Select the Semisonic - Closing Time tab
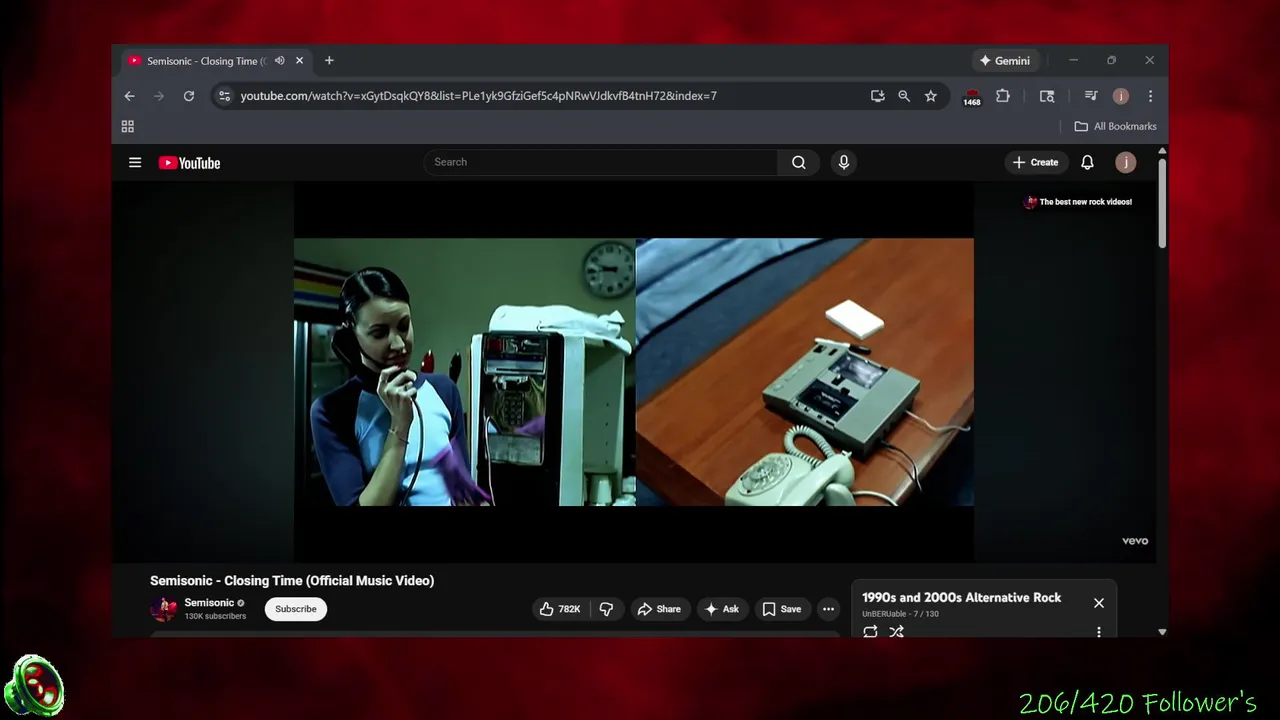Screen dimensions: 1280x720 pos(205,61)
